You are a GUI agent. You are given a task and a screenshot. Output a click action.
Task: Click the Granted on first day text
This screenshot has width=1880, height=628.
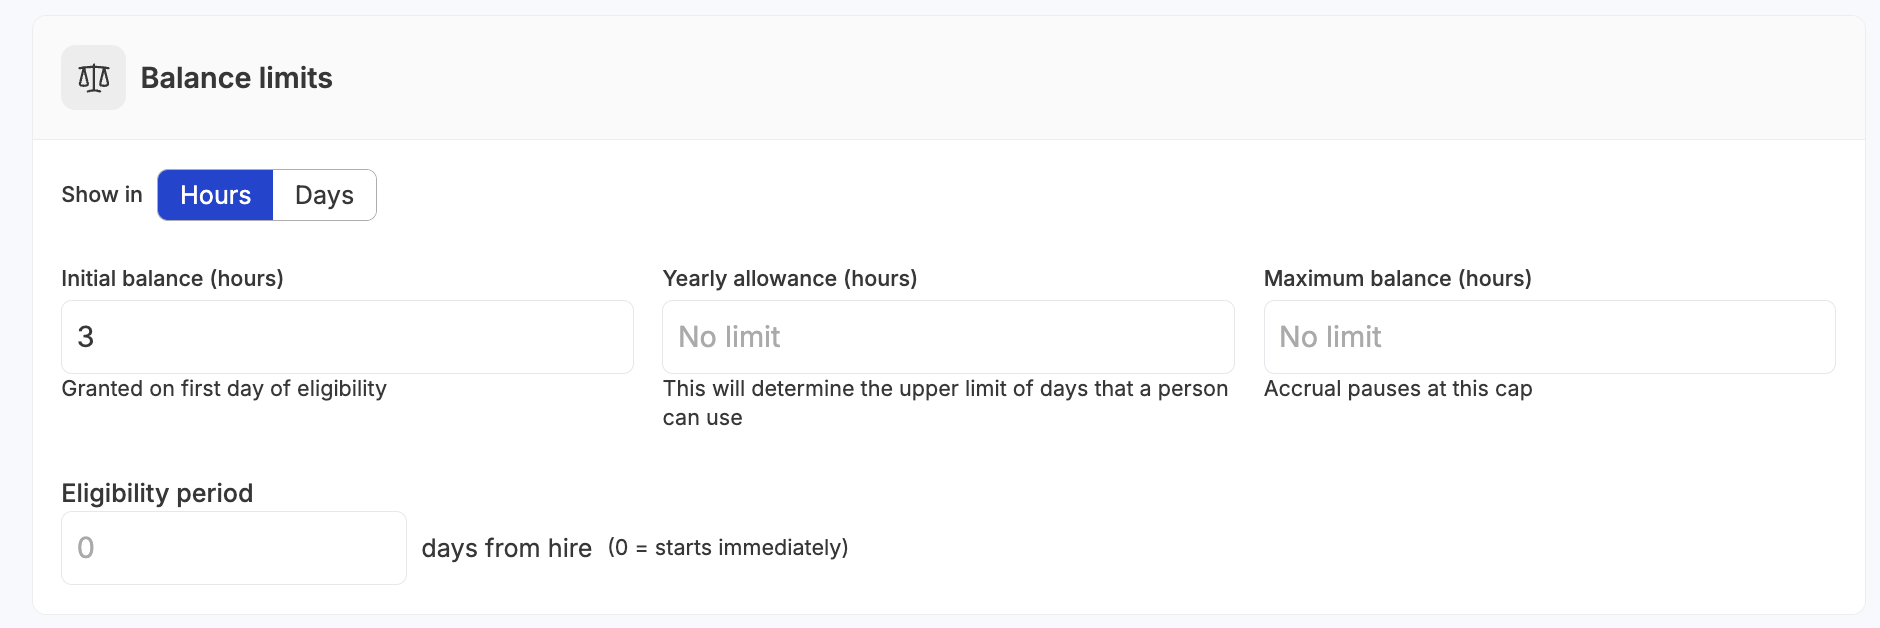point(223,389)
